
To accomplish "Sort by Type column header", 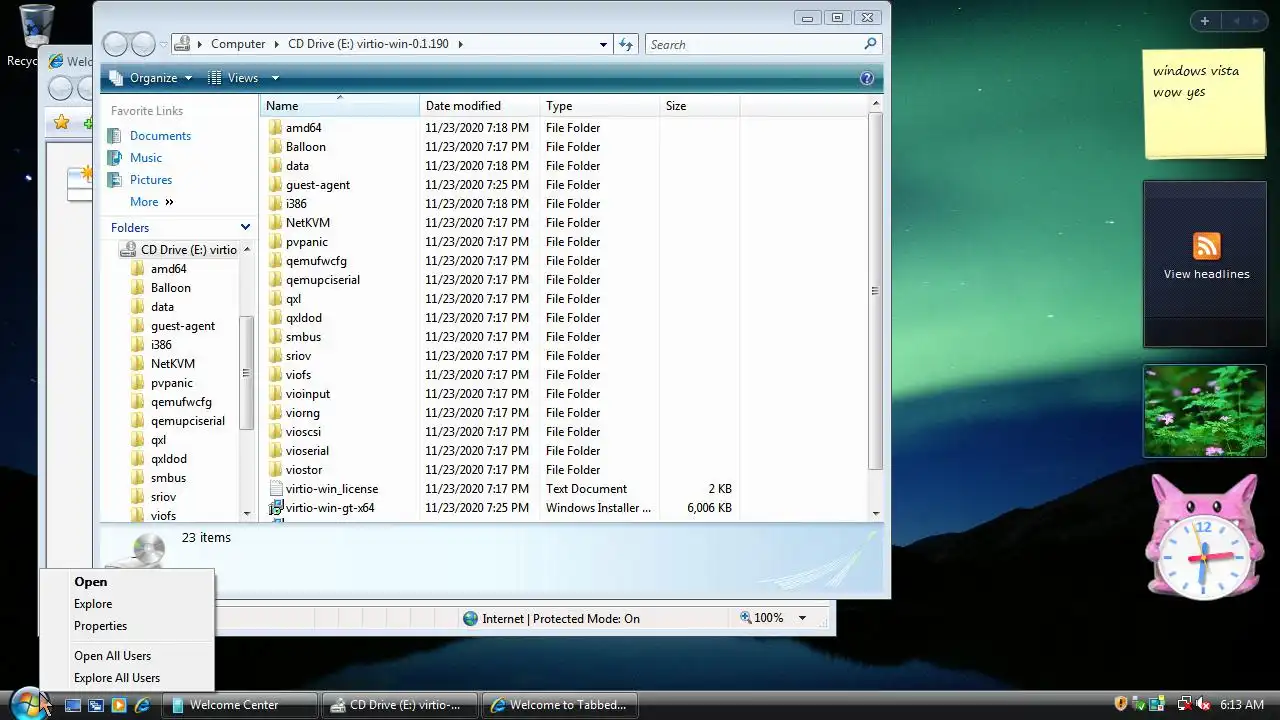I will 600,106.
